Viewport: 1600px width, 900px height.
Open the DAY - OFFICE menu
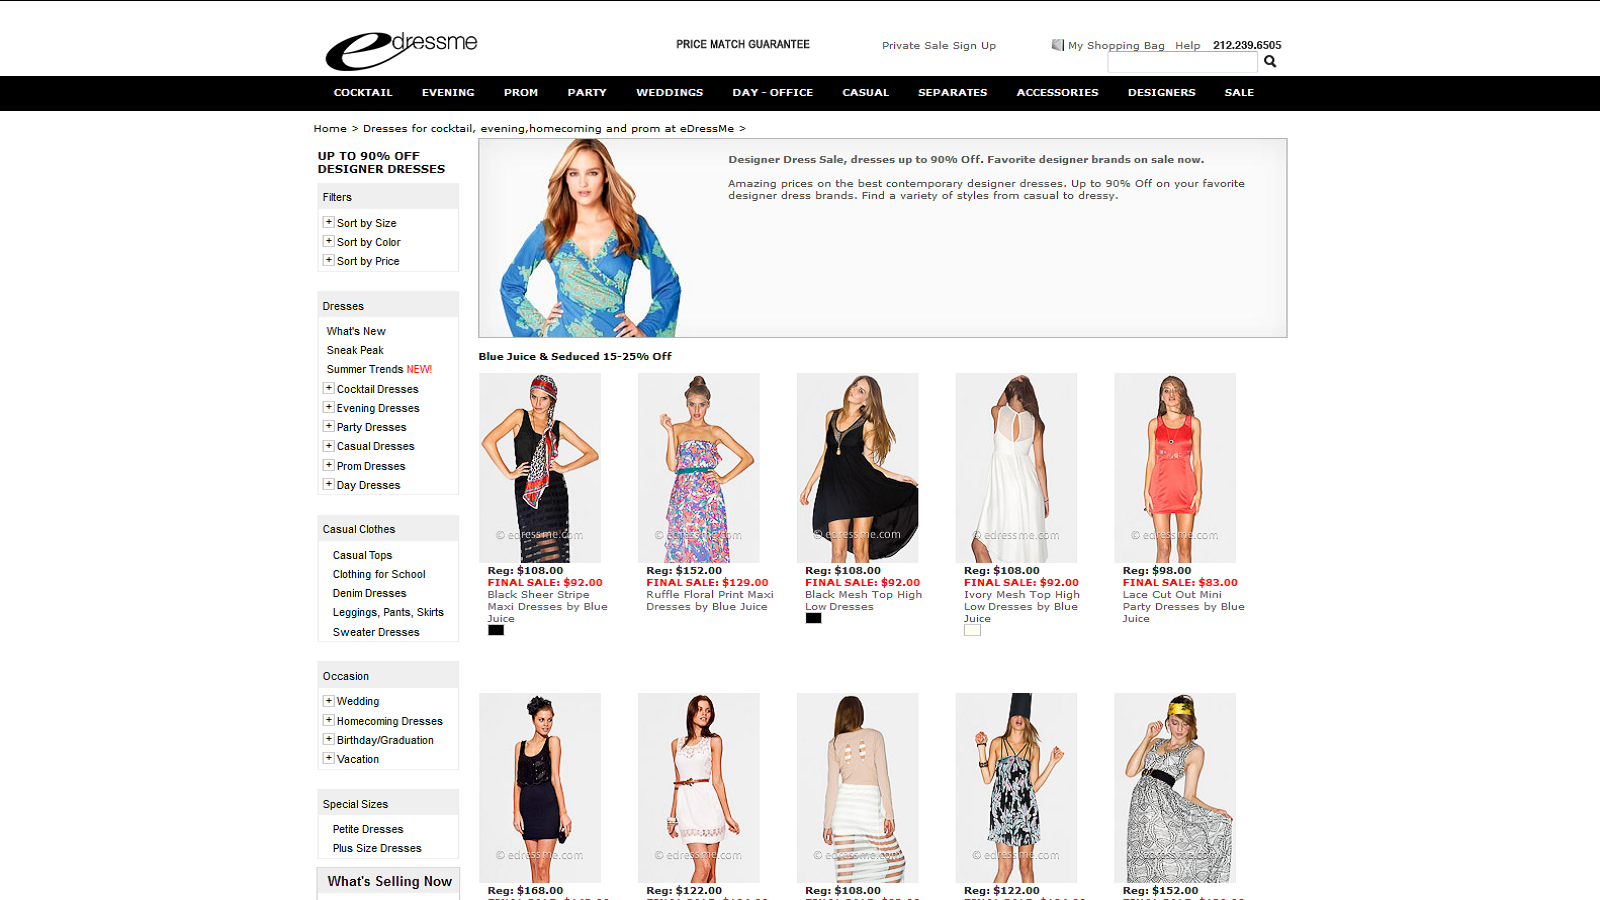tap(772, 93)
